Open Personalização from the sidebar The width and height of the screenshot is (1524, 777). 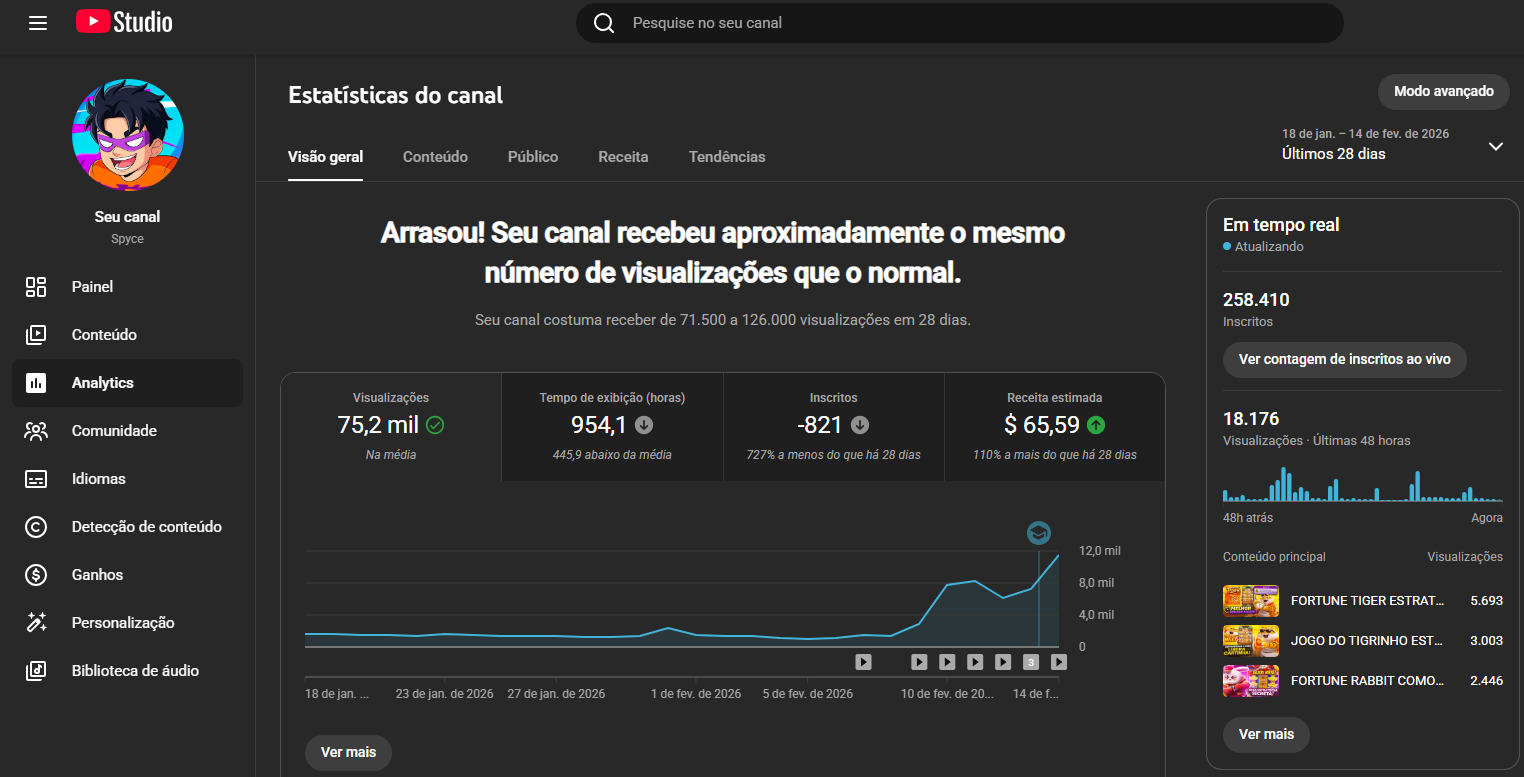pyautogui.click(x=127, y=623)
